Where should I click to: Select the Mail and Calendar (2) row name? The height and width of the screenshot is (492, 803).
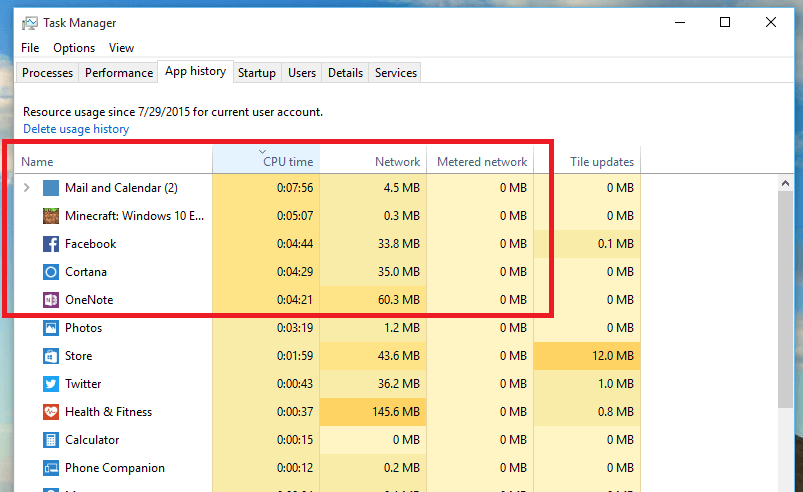pyautogui.click(x=121, y=188)
